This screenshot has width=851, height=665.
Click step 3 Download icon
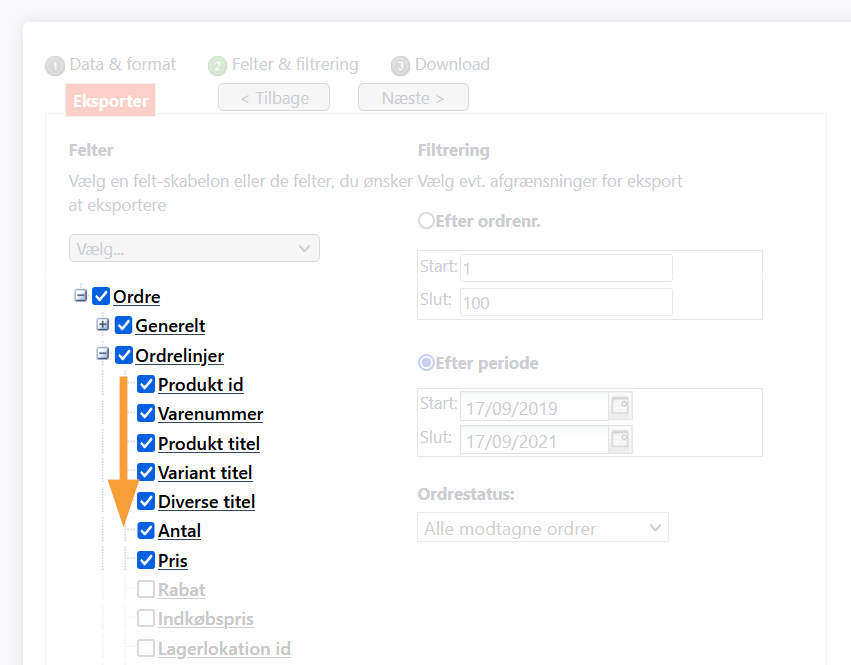click(401, 66)
